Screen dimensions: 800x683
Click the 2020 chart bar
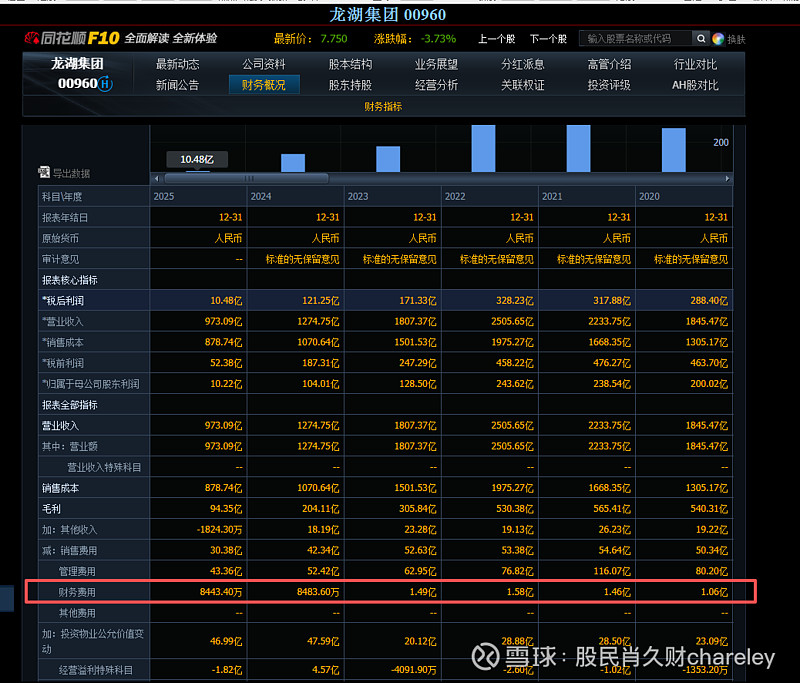673,150
